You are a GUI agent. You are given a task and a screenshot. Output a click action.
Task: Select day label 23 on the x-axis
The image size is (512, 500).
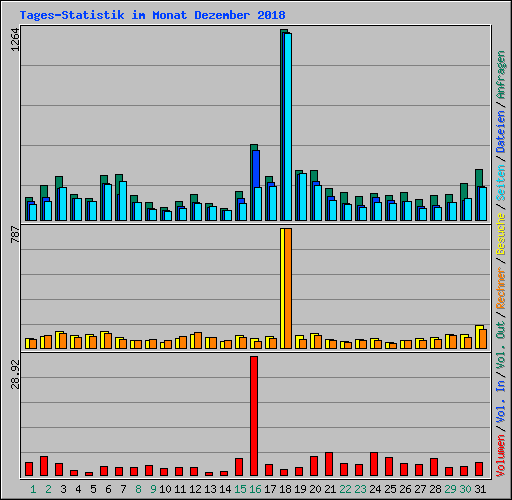pos(360,489)
